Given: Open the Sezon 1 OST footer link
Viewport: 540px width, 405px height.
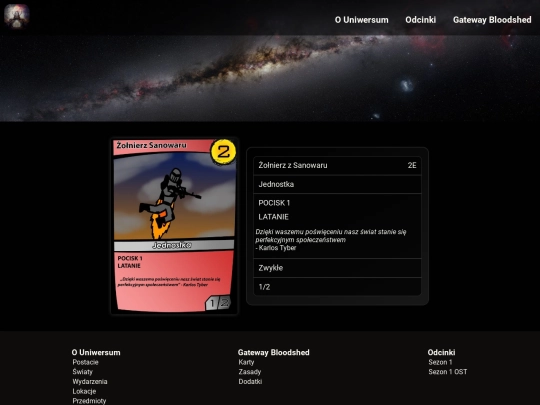Looking at the screenshot, I should (x=448, y=372).
